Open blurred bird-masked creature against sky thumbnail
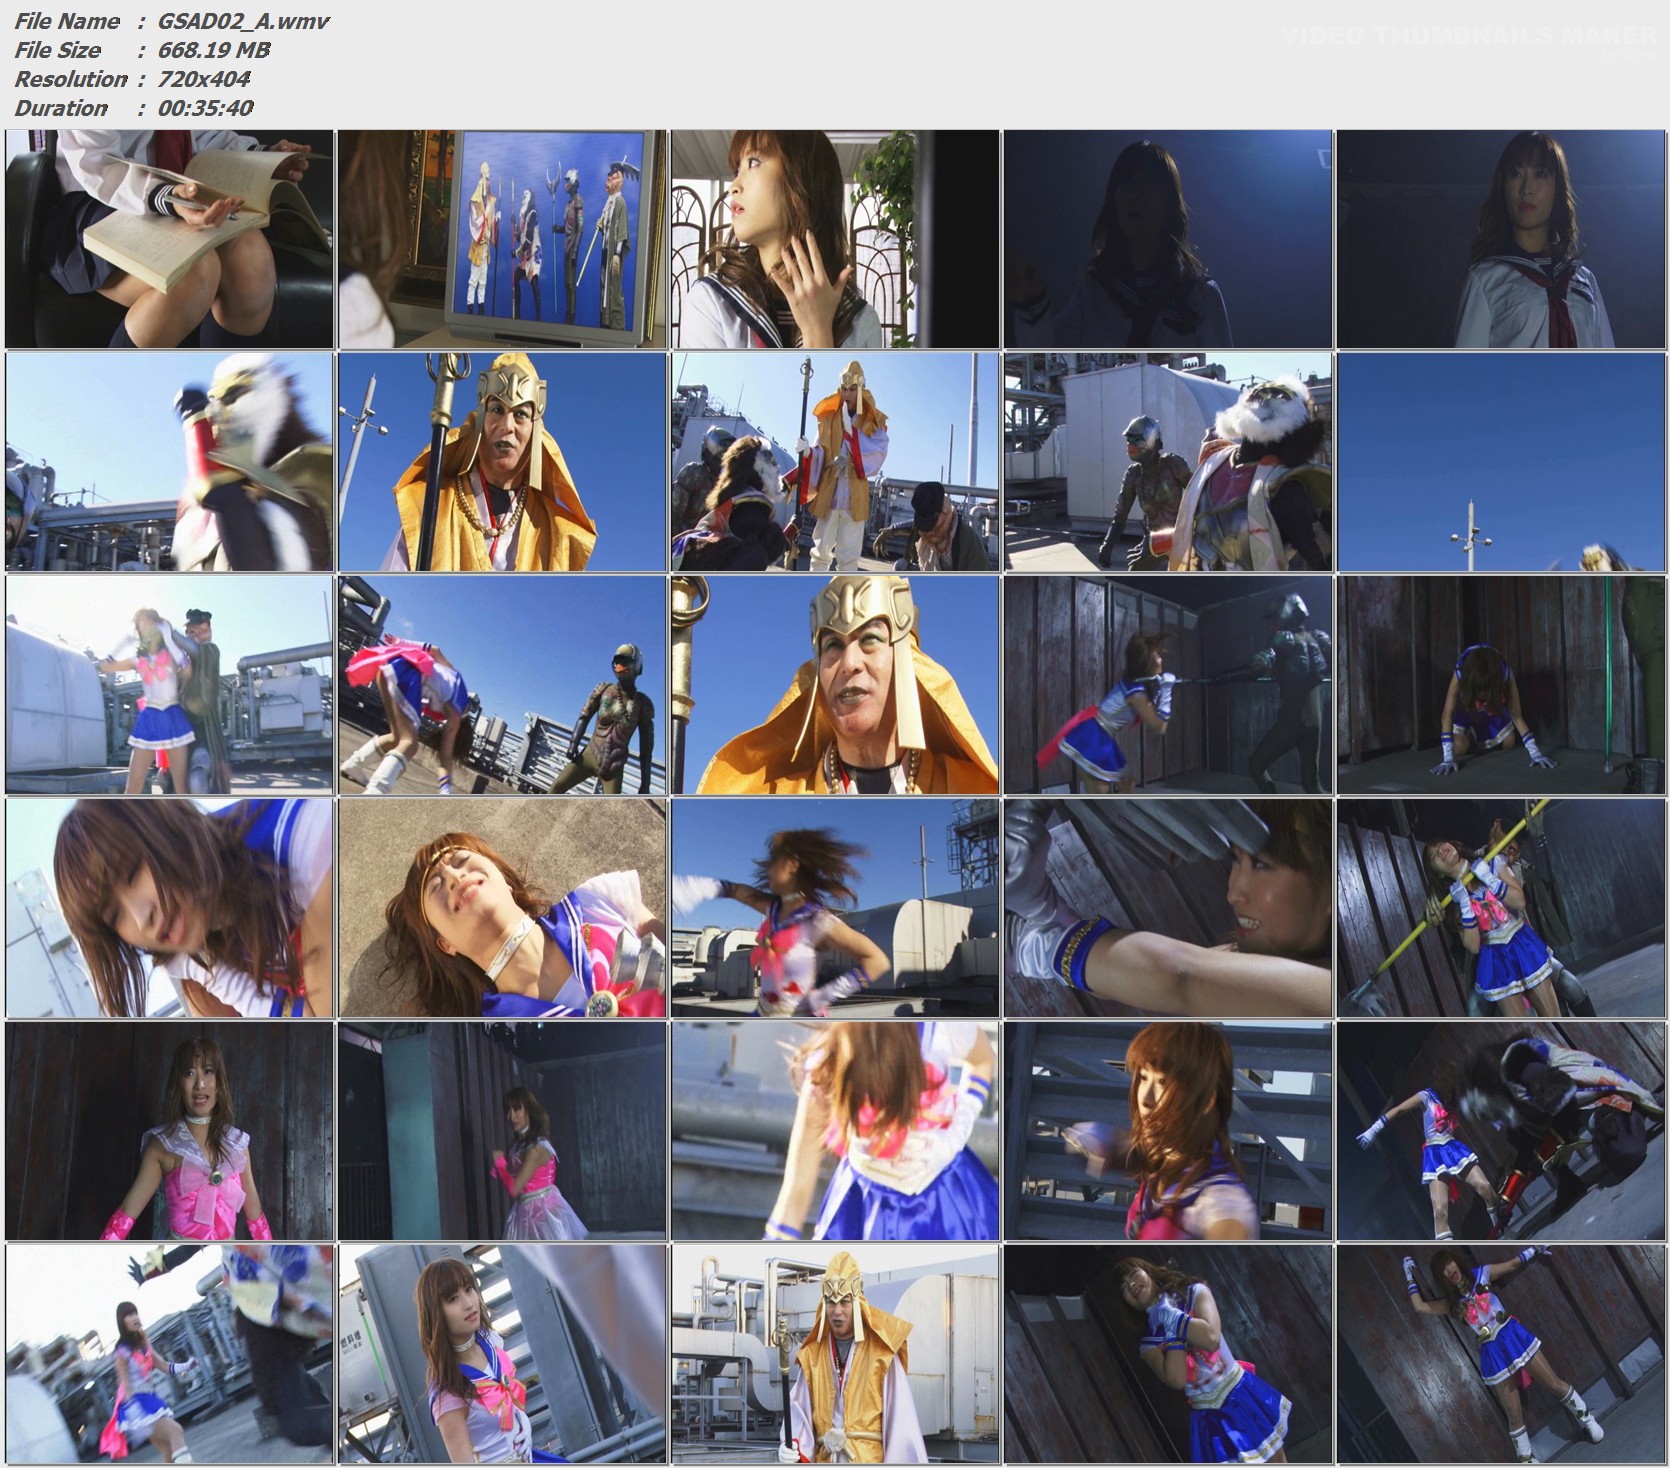Screen dimensions: 1670x1468 pos(169,462)
